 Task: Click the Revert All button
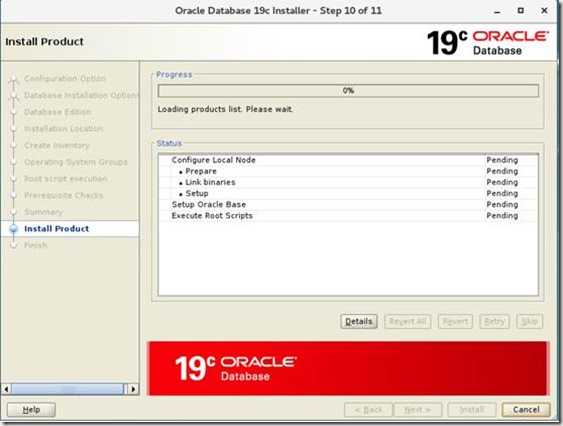click(x=408, y=321)
